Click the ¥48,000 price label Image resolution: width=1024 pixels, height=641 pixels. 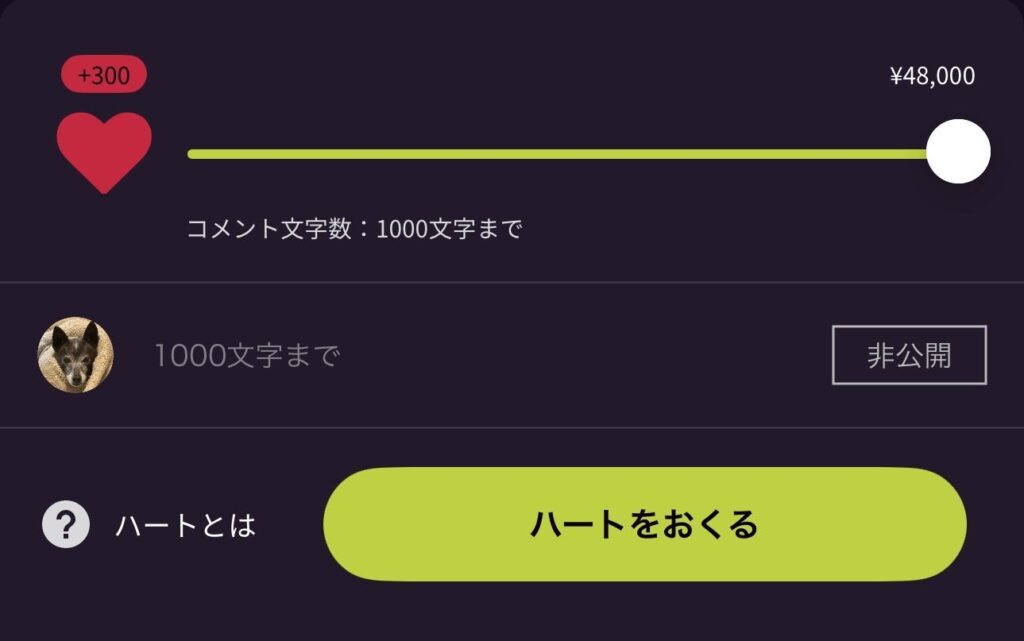(x=932, y=76)
